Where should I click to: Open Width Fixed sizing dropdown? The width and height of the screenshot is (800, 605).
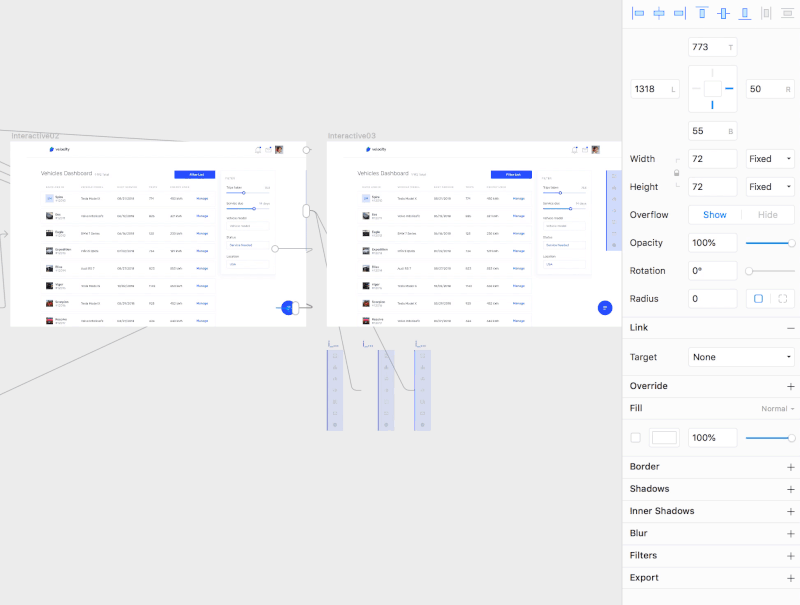pyautogui.click(x=770, y=159)
